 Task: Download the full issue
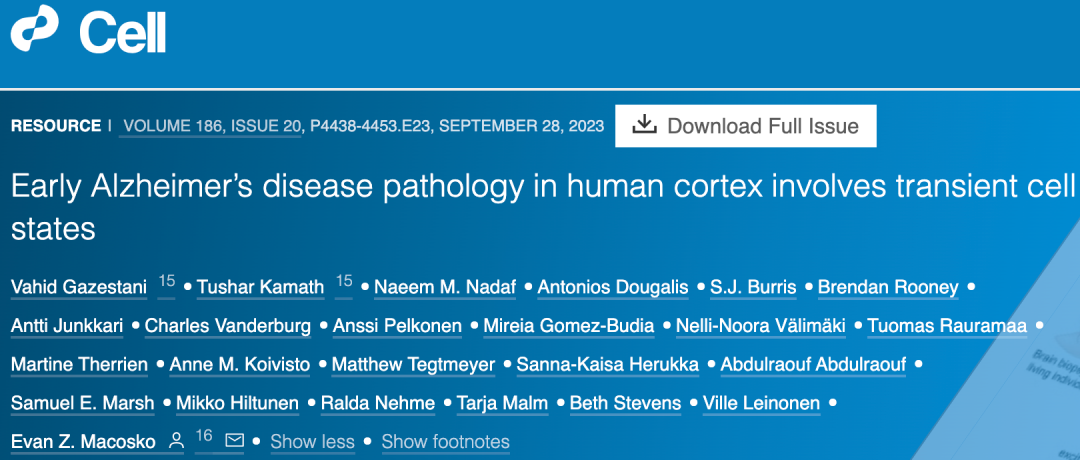click(x=745, y=126)
